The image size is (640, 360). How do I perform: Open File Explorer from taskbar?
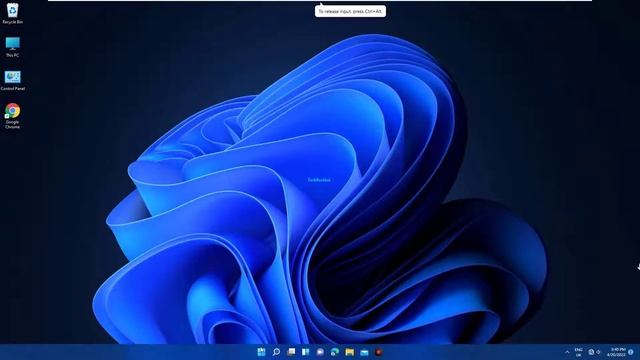click(350, 352)
